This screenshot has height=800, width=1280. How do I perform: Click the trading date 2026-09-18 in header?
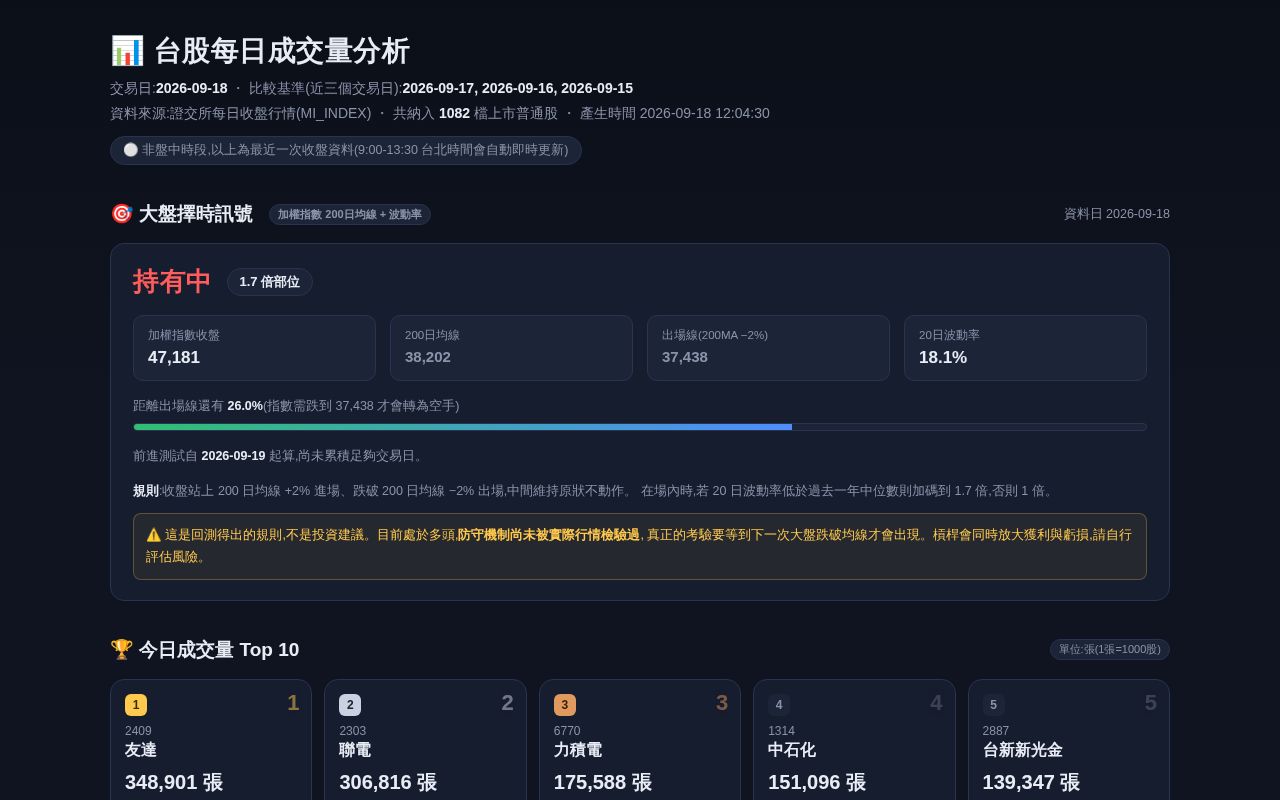pyautogui.click(x=192, y=88)
